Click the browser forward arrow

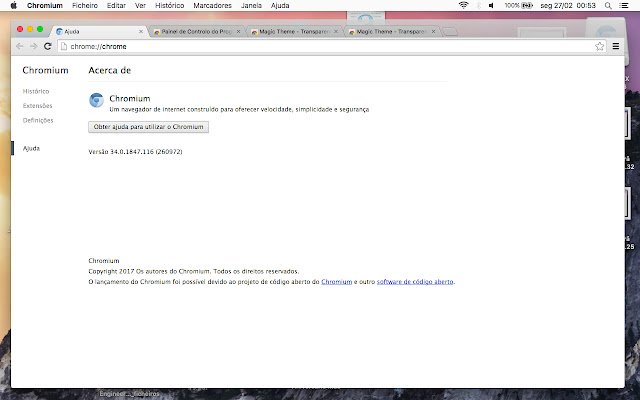click(x=33, y=47)
